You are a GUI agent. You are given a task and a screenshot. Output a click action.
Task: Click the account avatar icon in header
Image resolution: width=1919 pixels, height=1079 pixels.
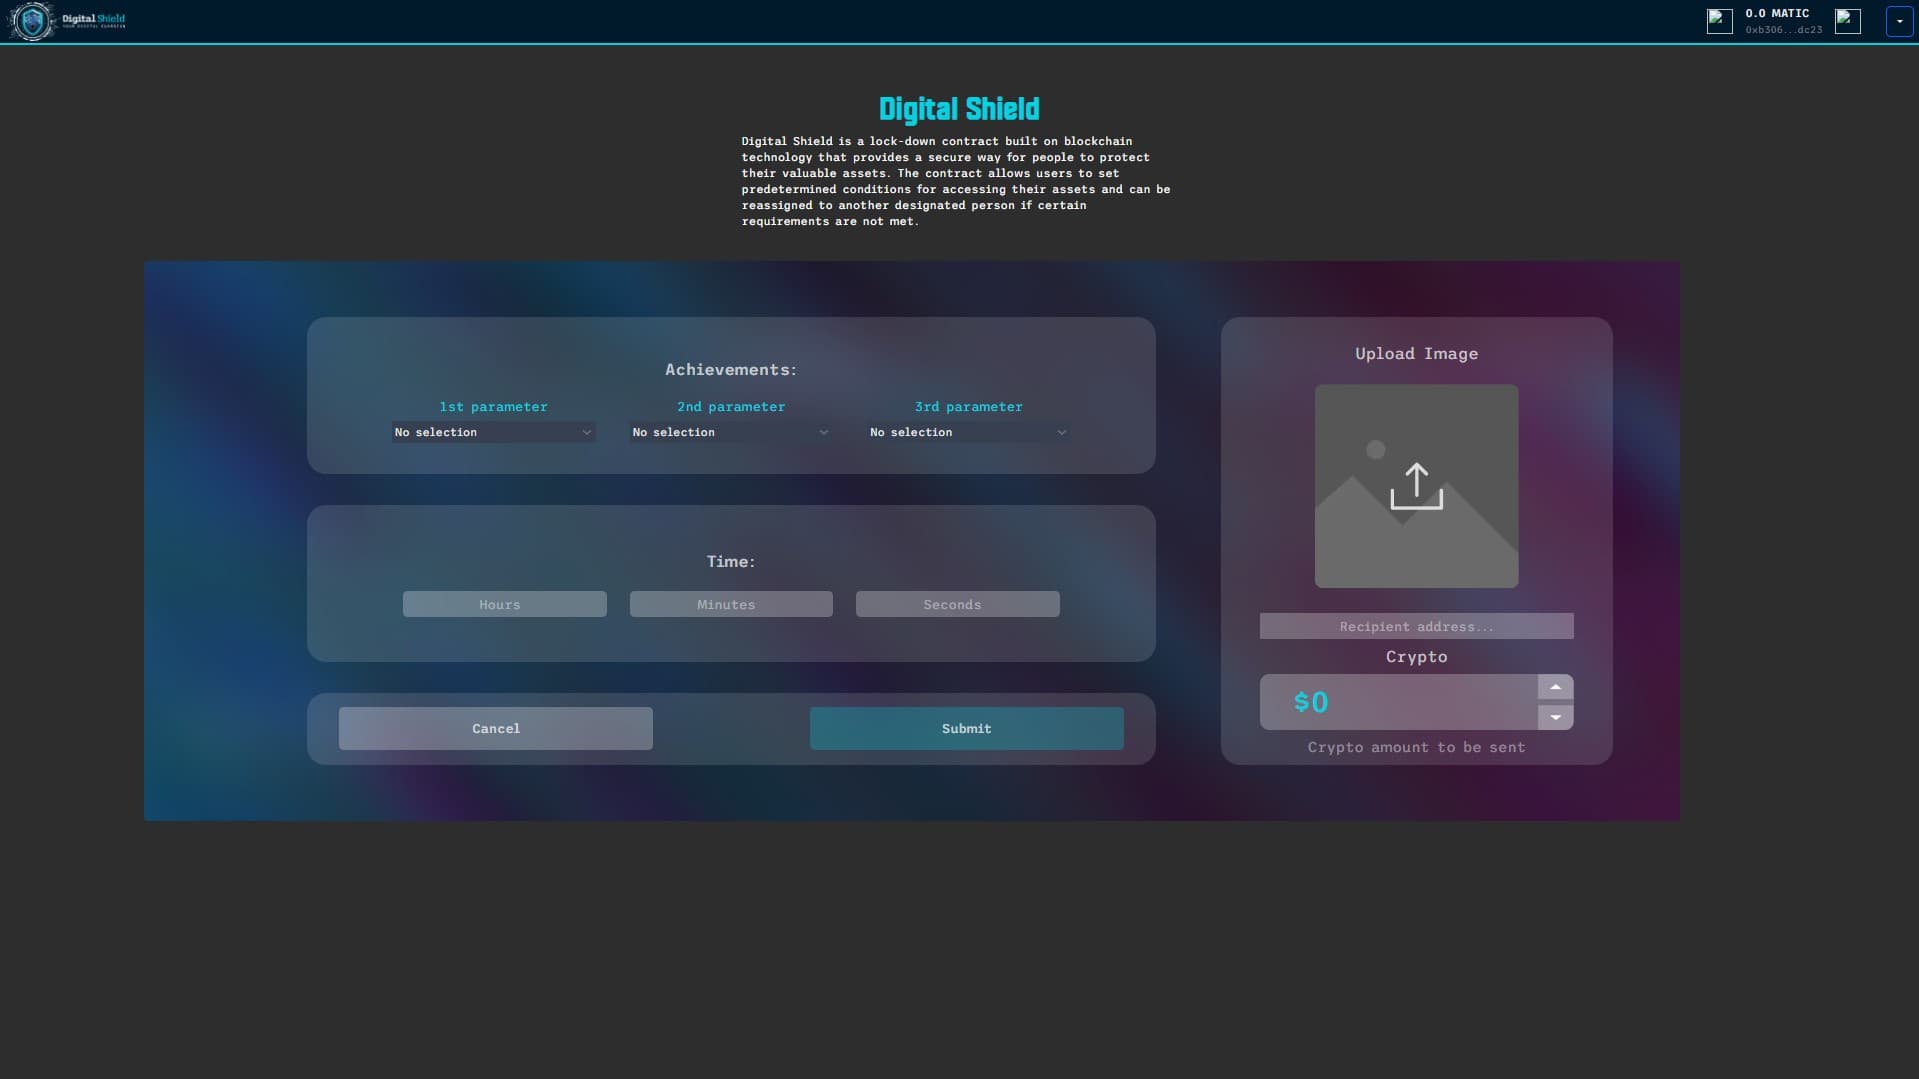pyautogui.click(x=1847, y=21)
